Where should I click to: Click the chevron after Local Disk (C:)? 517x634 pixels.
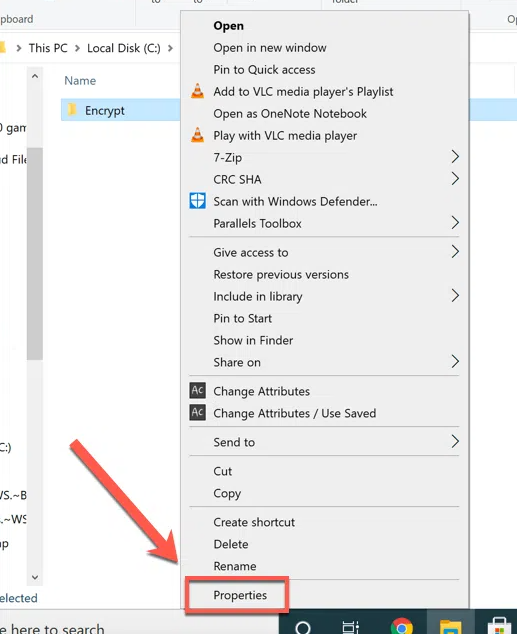tap(170, 48)
